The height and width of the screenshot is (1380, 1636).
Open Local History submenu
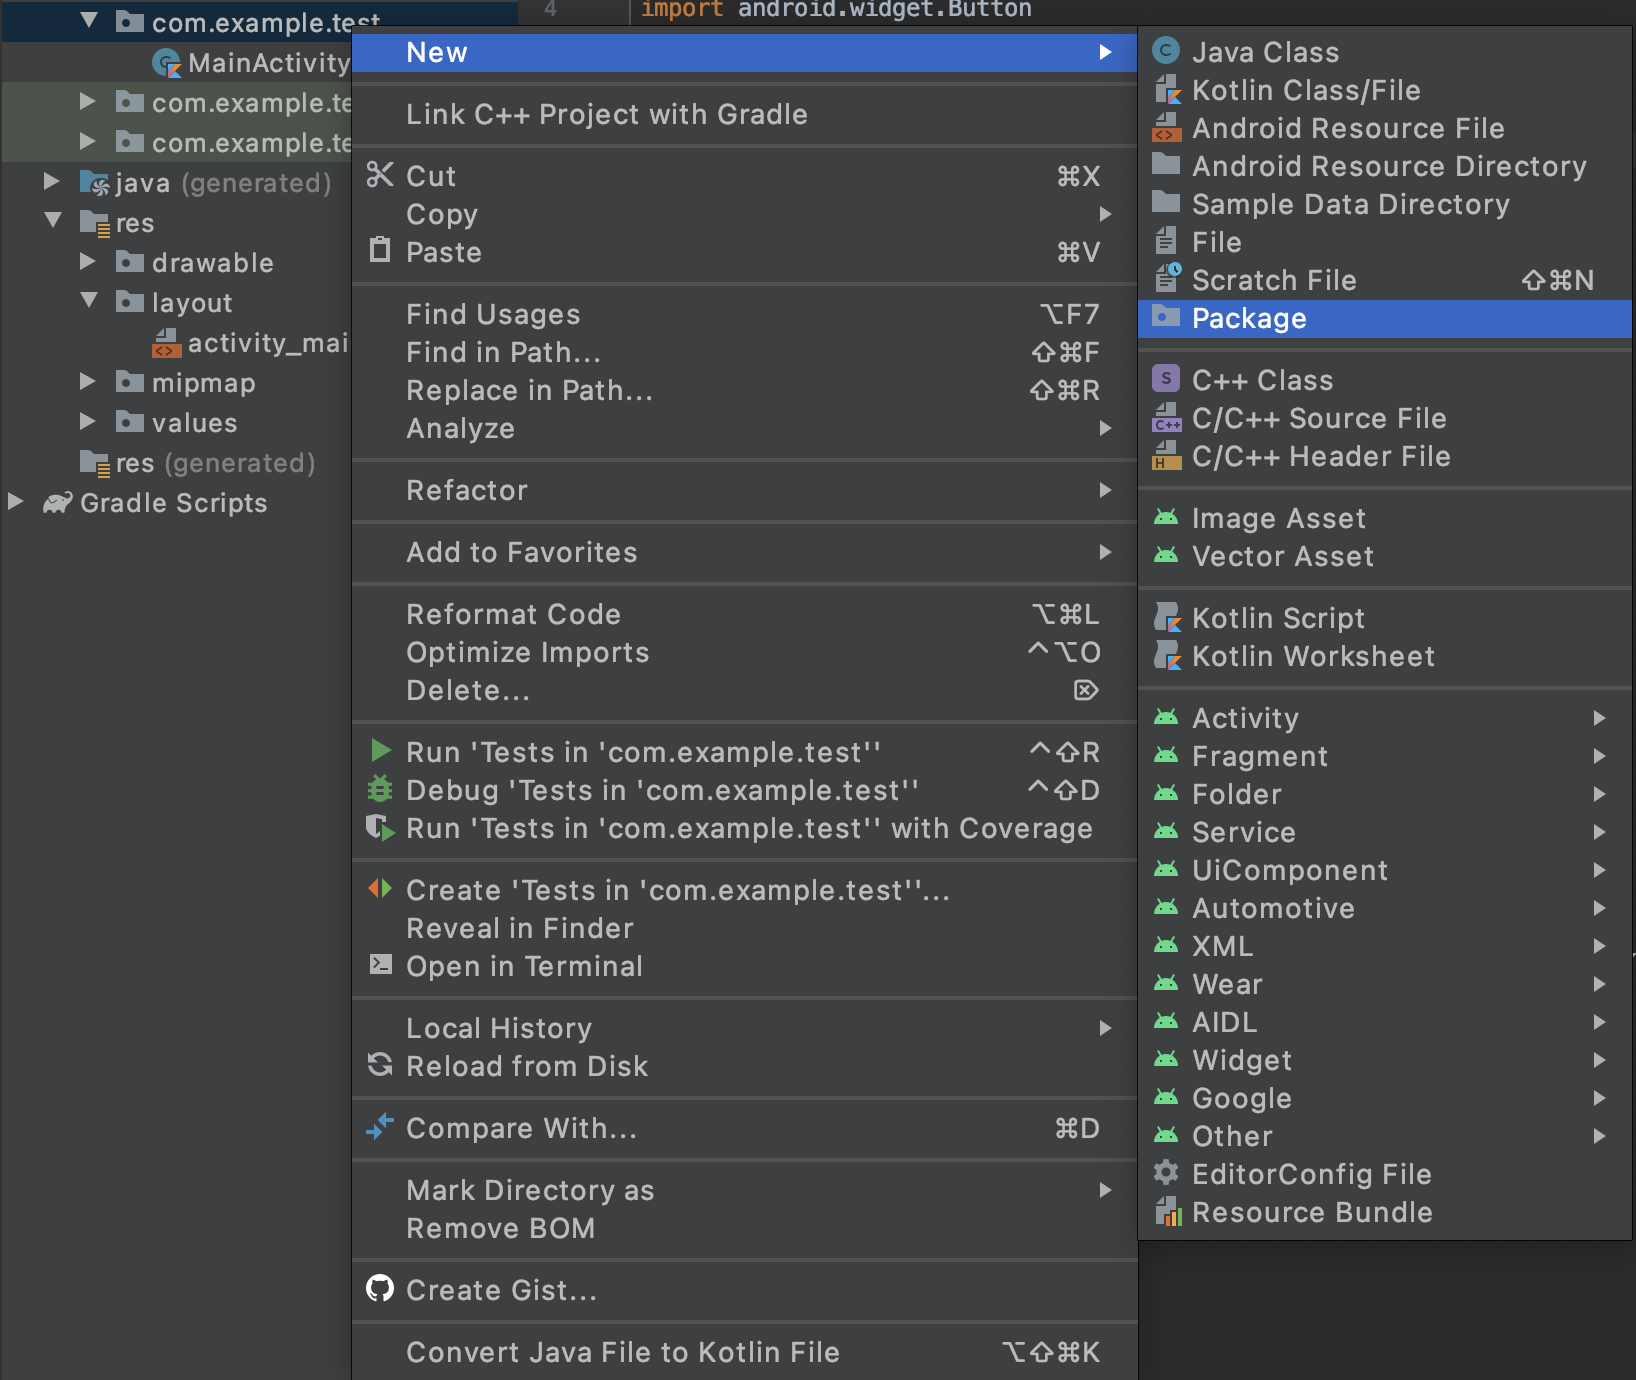click(x=744, y=1028)
